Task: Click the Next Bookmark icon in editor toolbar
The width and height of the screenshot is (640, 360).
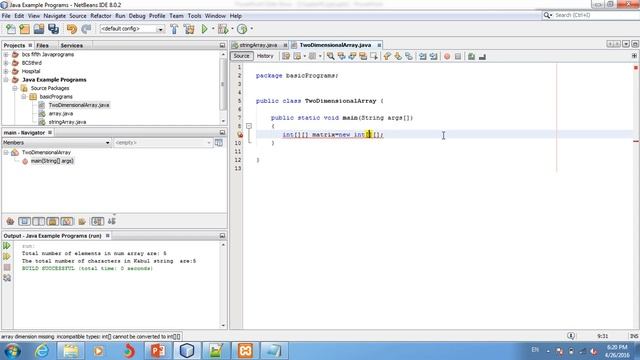Action: 398,56
